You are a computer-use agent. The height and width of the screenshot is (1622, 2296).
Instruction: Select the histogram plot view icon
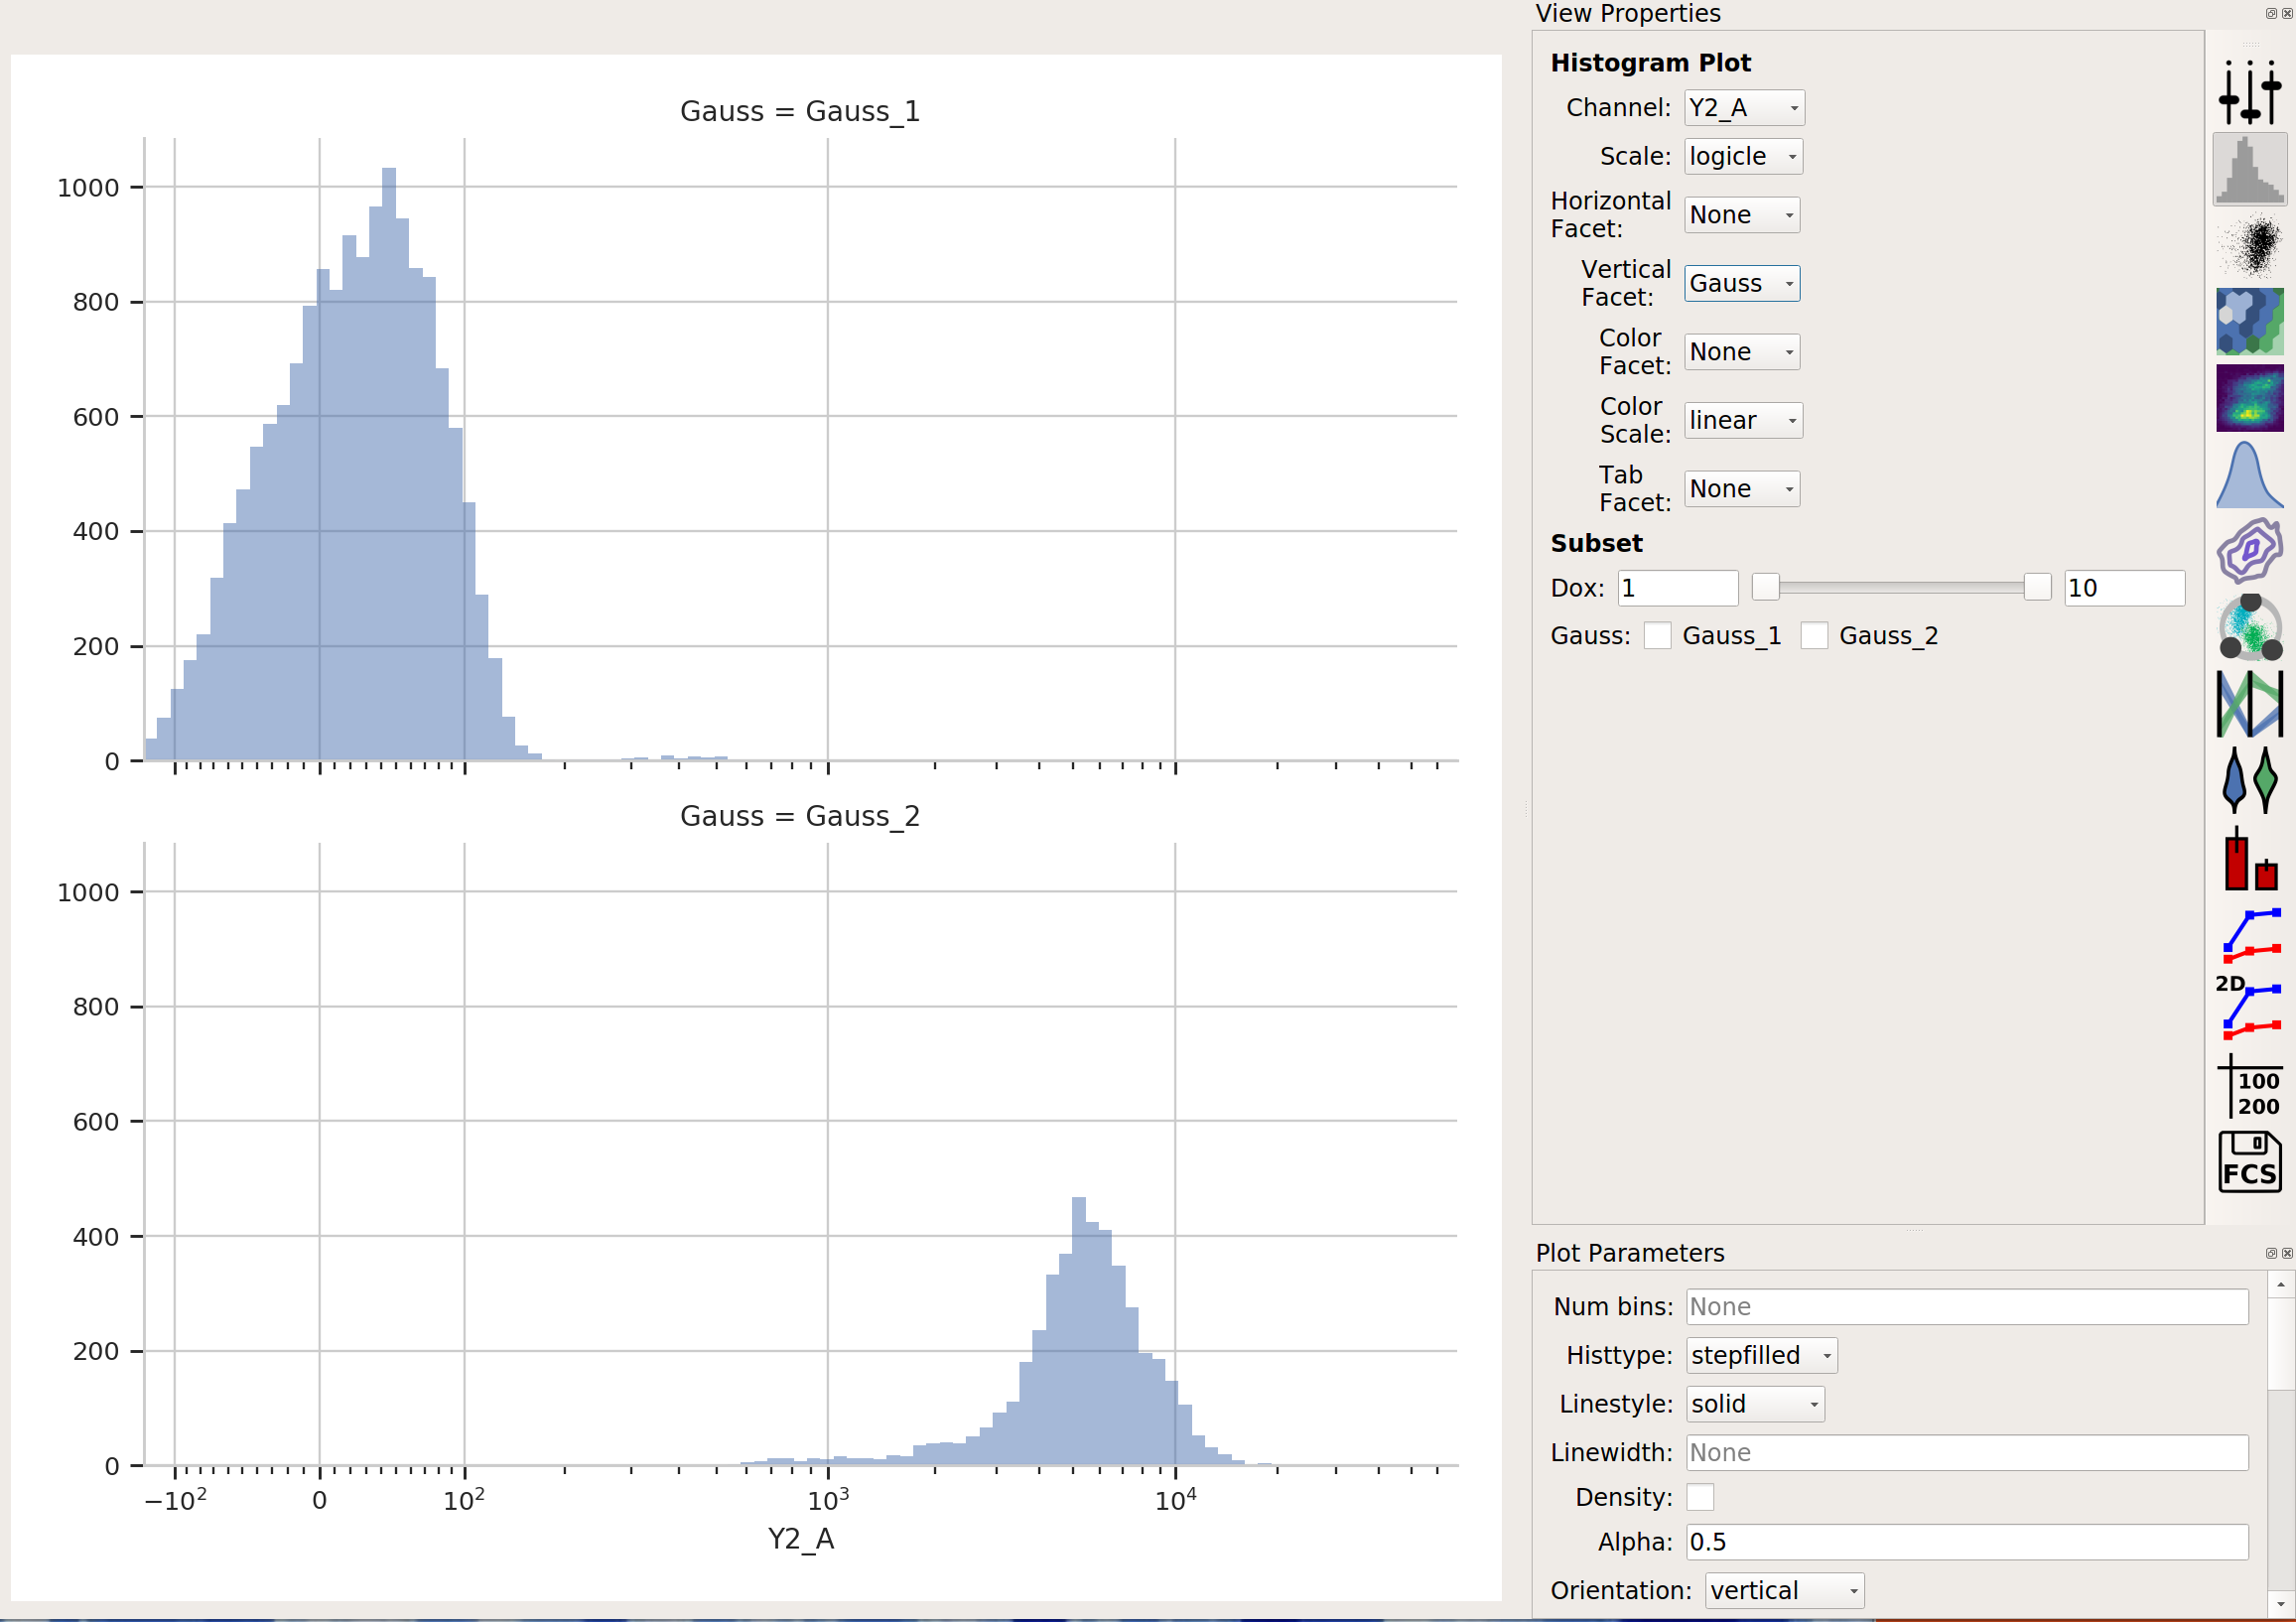[2249, 169]
